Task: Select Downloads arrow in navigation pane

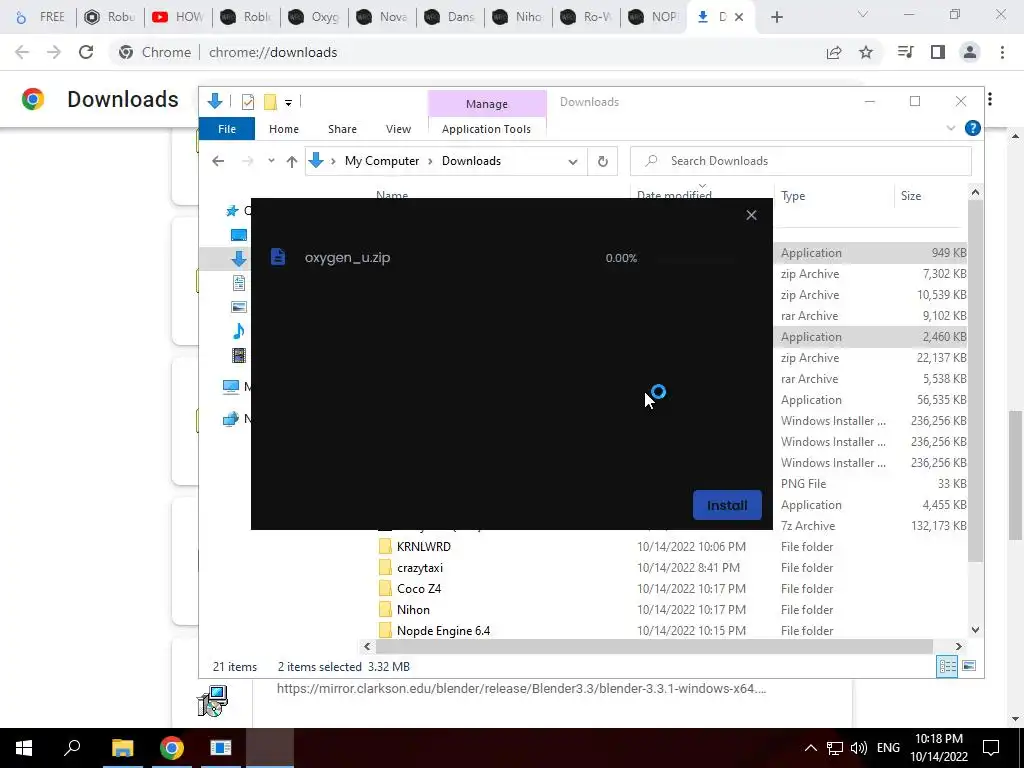Action: pyautogui.click(x=239, y=259)
